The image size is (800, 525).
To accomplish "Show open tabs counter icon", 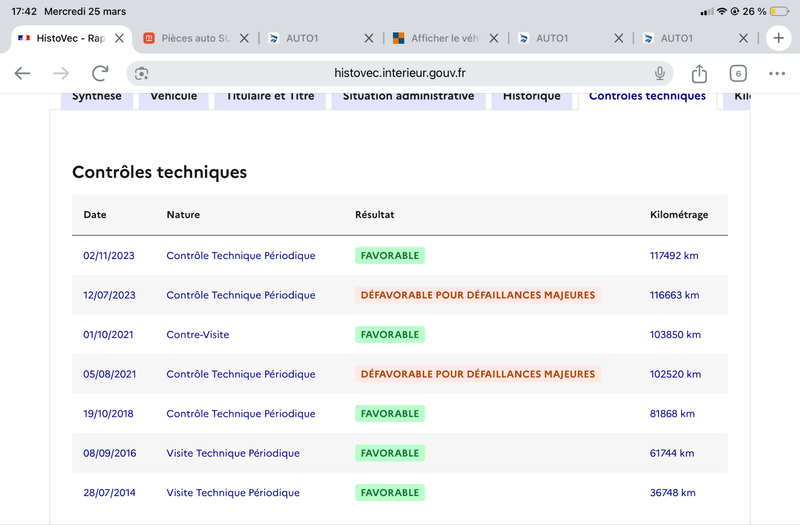I will coord(738,73).
